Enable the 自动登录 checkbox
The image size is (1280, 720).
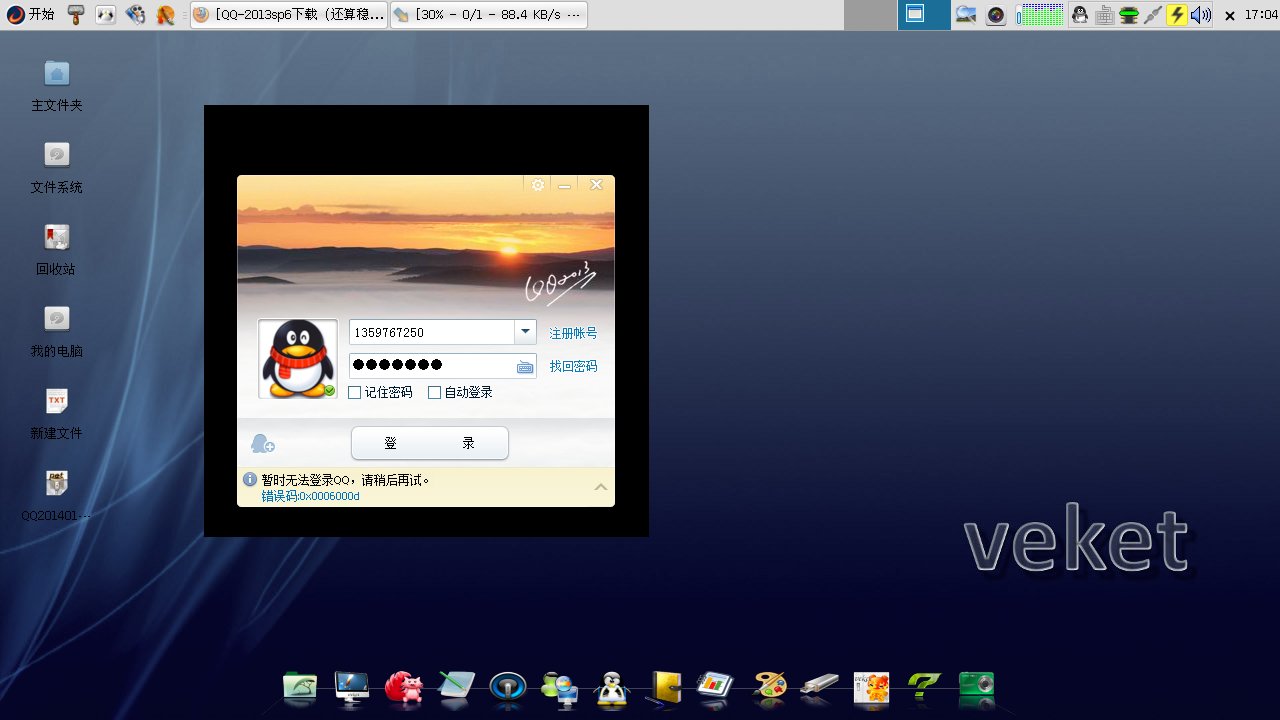[434, 393]
